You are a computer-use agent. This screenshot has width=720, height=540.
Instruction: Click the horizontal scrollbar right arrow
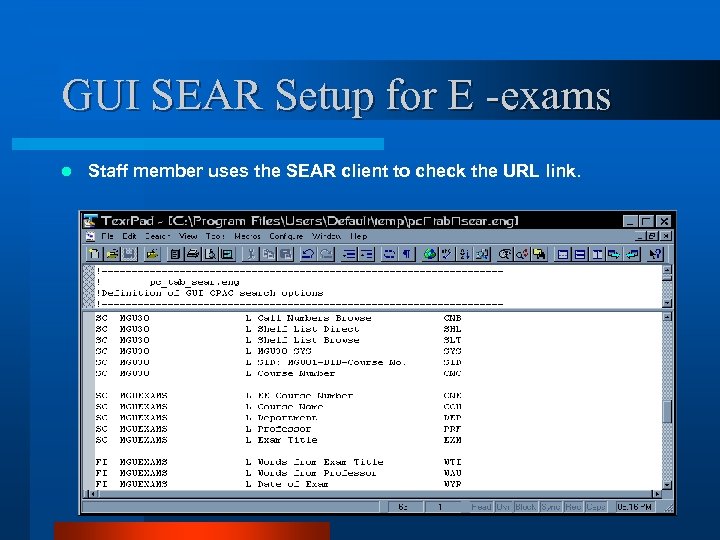[x=657, y=494]
